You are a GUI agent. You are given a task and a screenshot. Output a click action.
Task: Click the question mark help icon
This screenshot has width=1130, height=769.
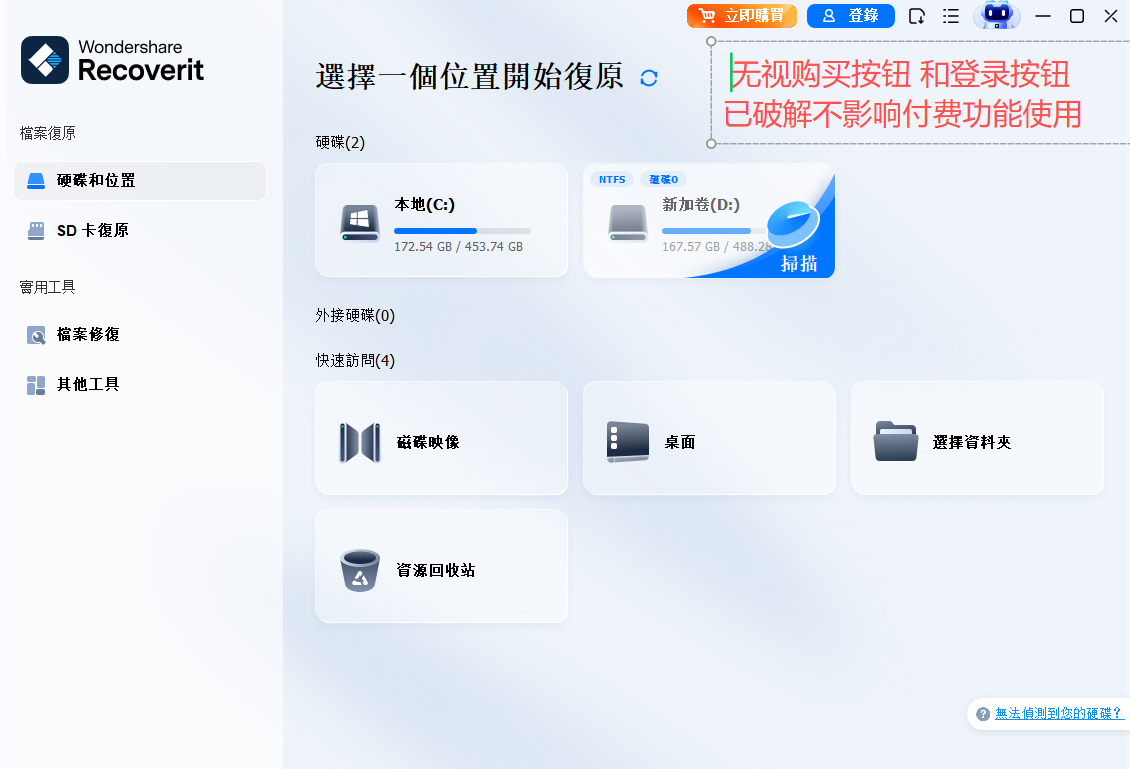(x=982, y=714)
